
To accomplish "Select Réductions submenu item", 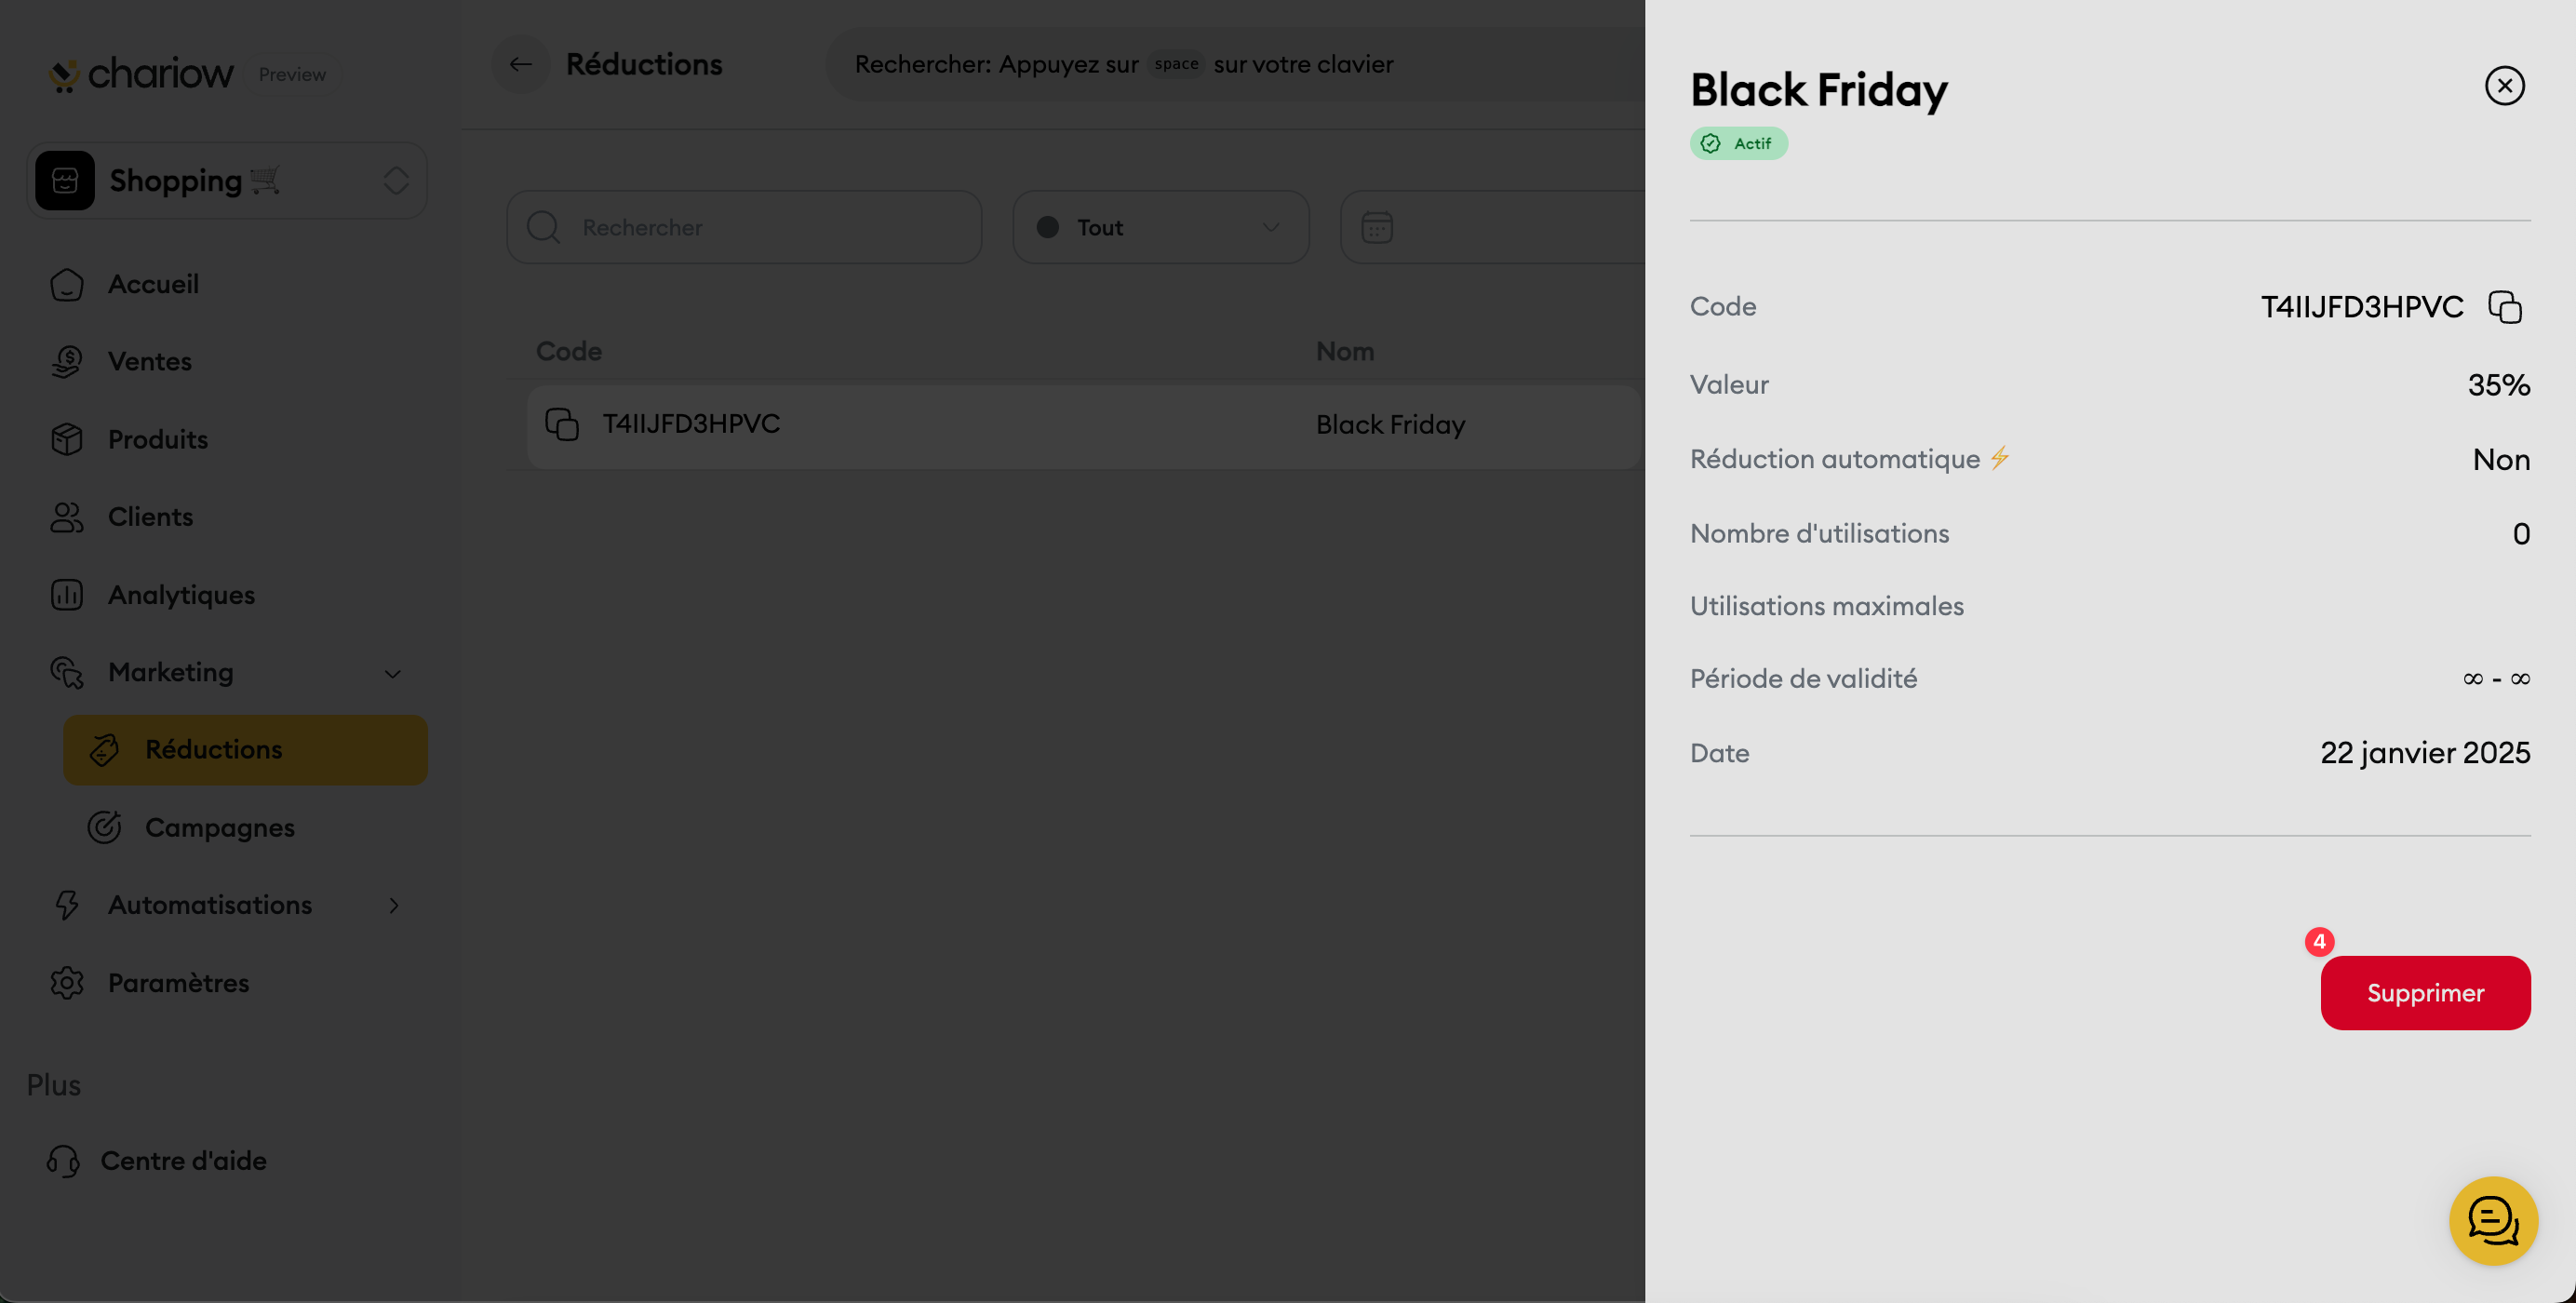I will [x=245, y=750].
